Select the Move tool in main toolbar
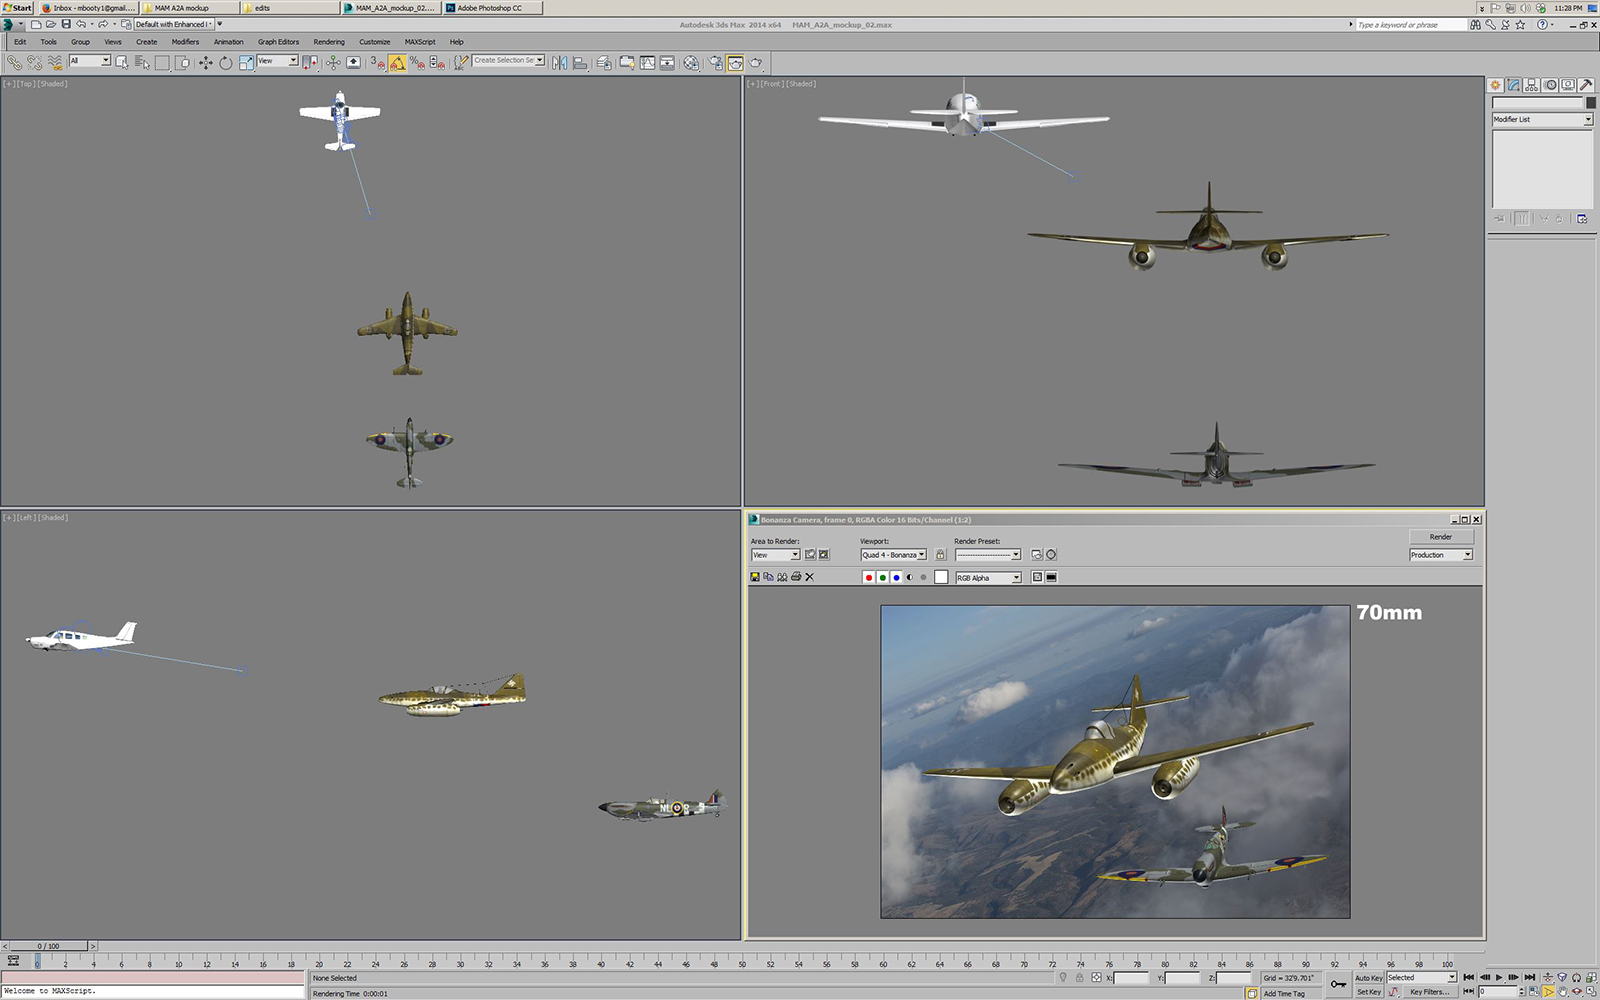 point(205,63)
